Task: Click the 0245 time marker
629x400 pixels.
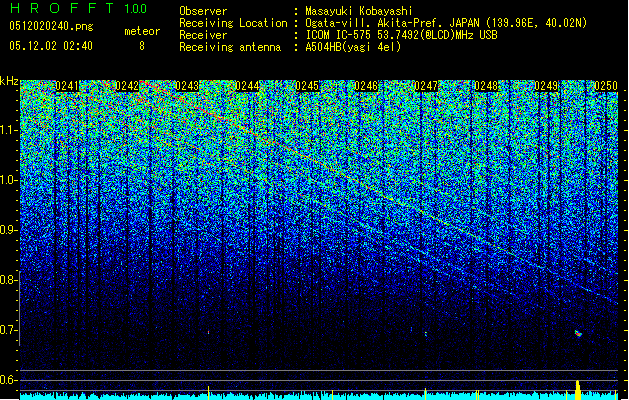Action: 307,86
